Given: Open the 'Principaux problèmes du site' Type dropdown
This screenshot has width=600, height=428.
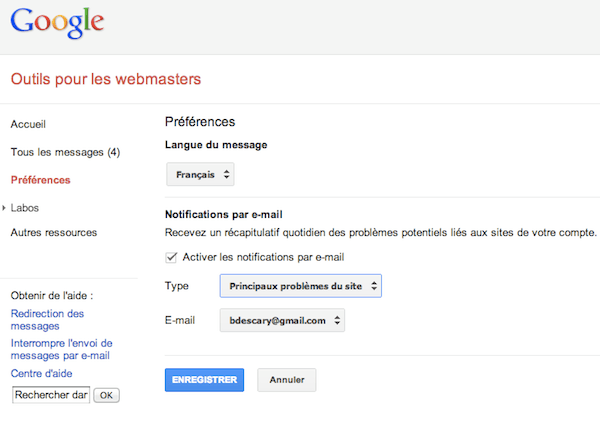Looking at the screenshot, I should [x=300, y=286].
